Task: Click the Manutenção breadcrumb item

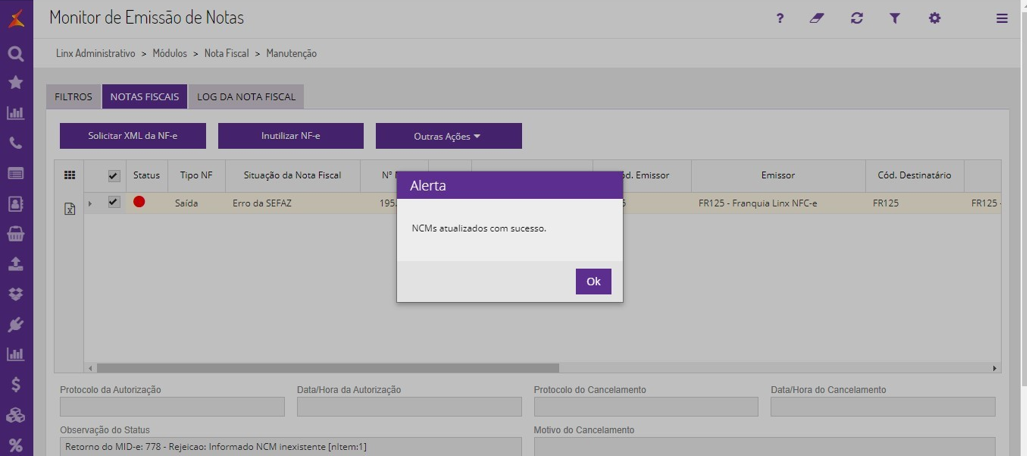Action: (291, 54)
